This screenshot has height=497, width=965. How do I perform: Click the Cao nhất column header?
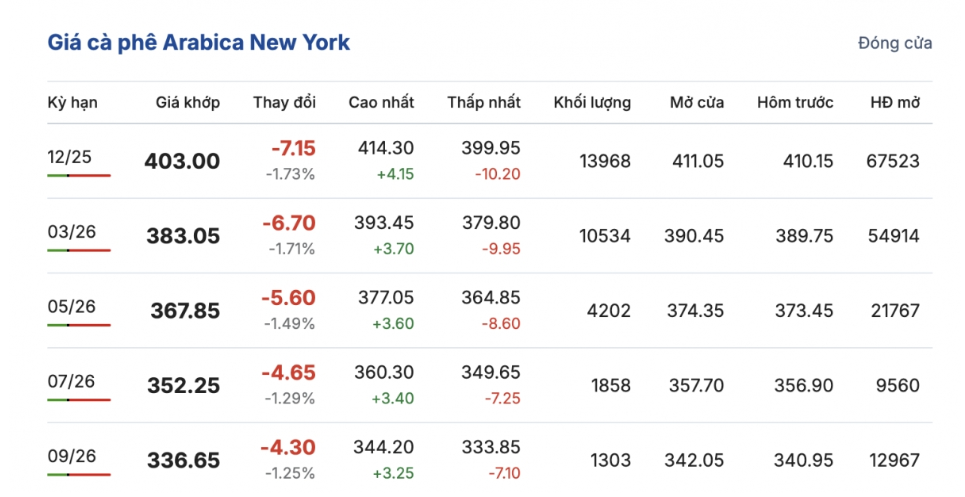(x=381, y=102)
